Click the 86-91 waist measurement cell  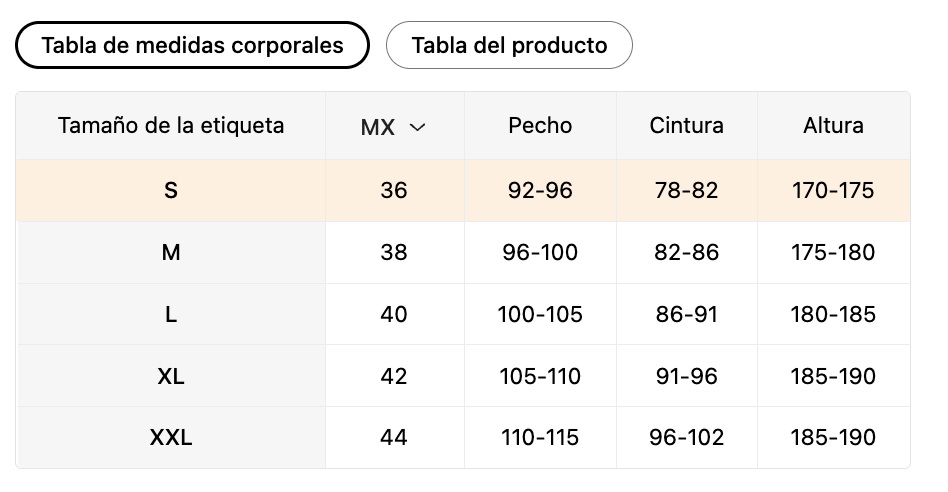(x=686, y=315)
